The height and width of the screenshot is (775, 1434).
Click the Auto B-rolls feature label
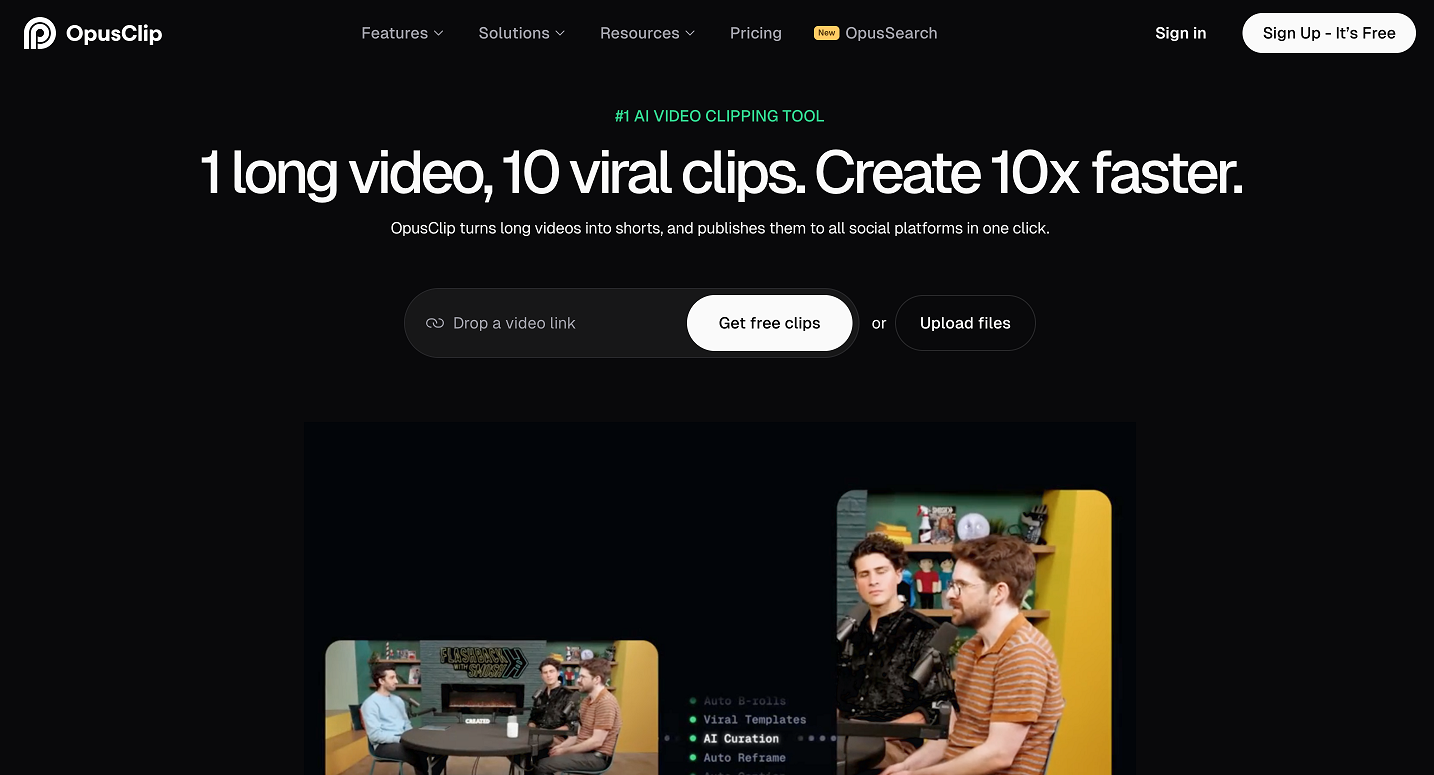pos(744,701)
